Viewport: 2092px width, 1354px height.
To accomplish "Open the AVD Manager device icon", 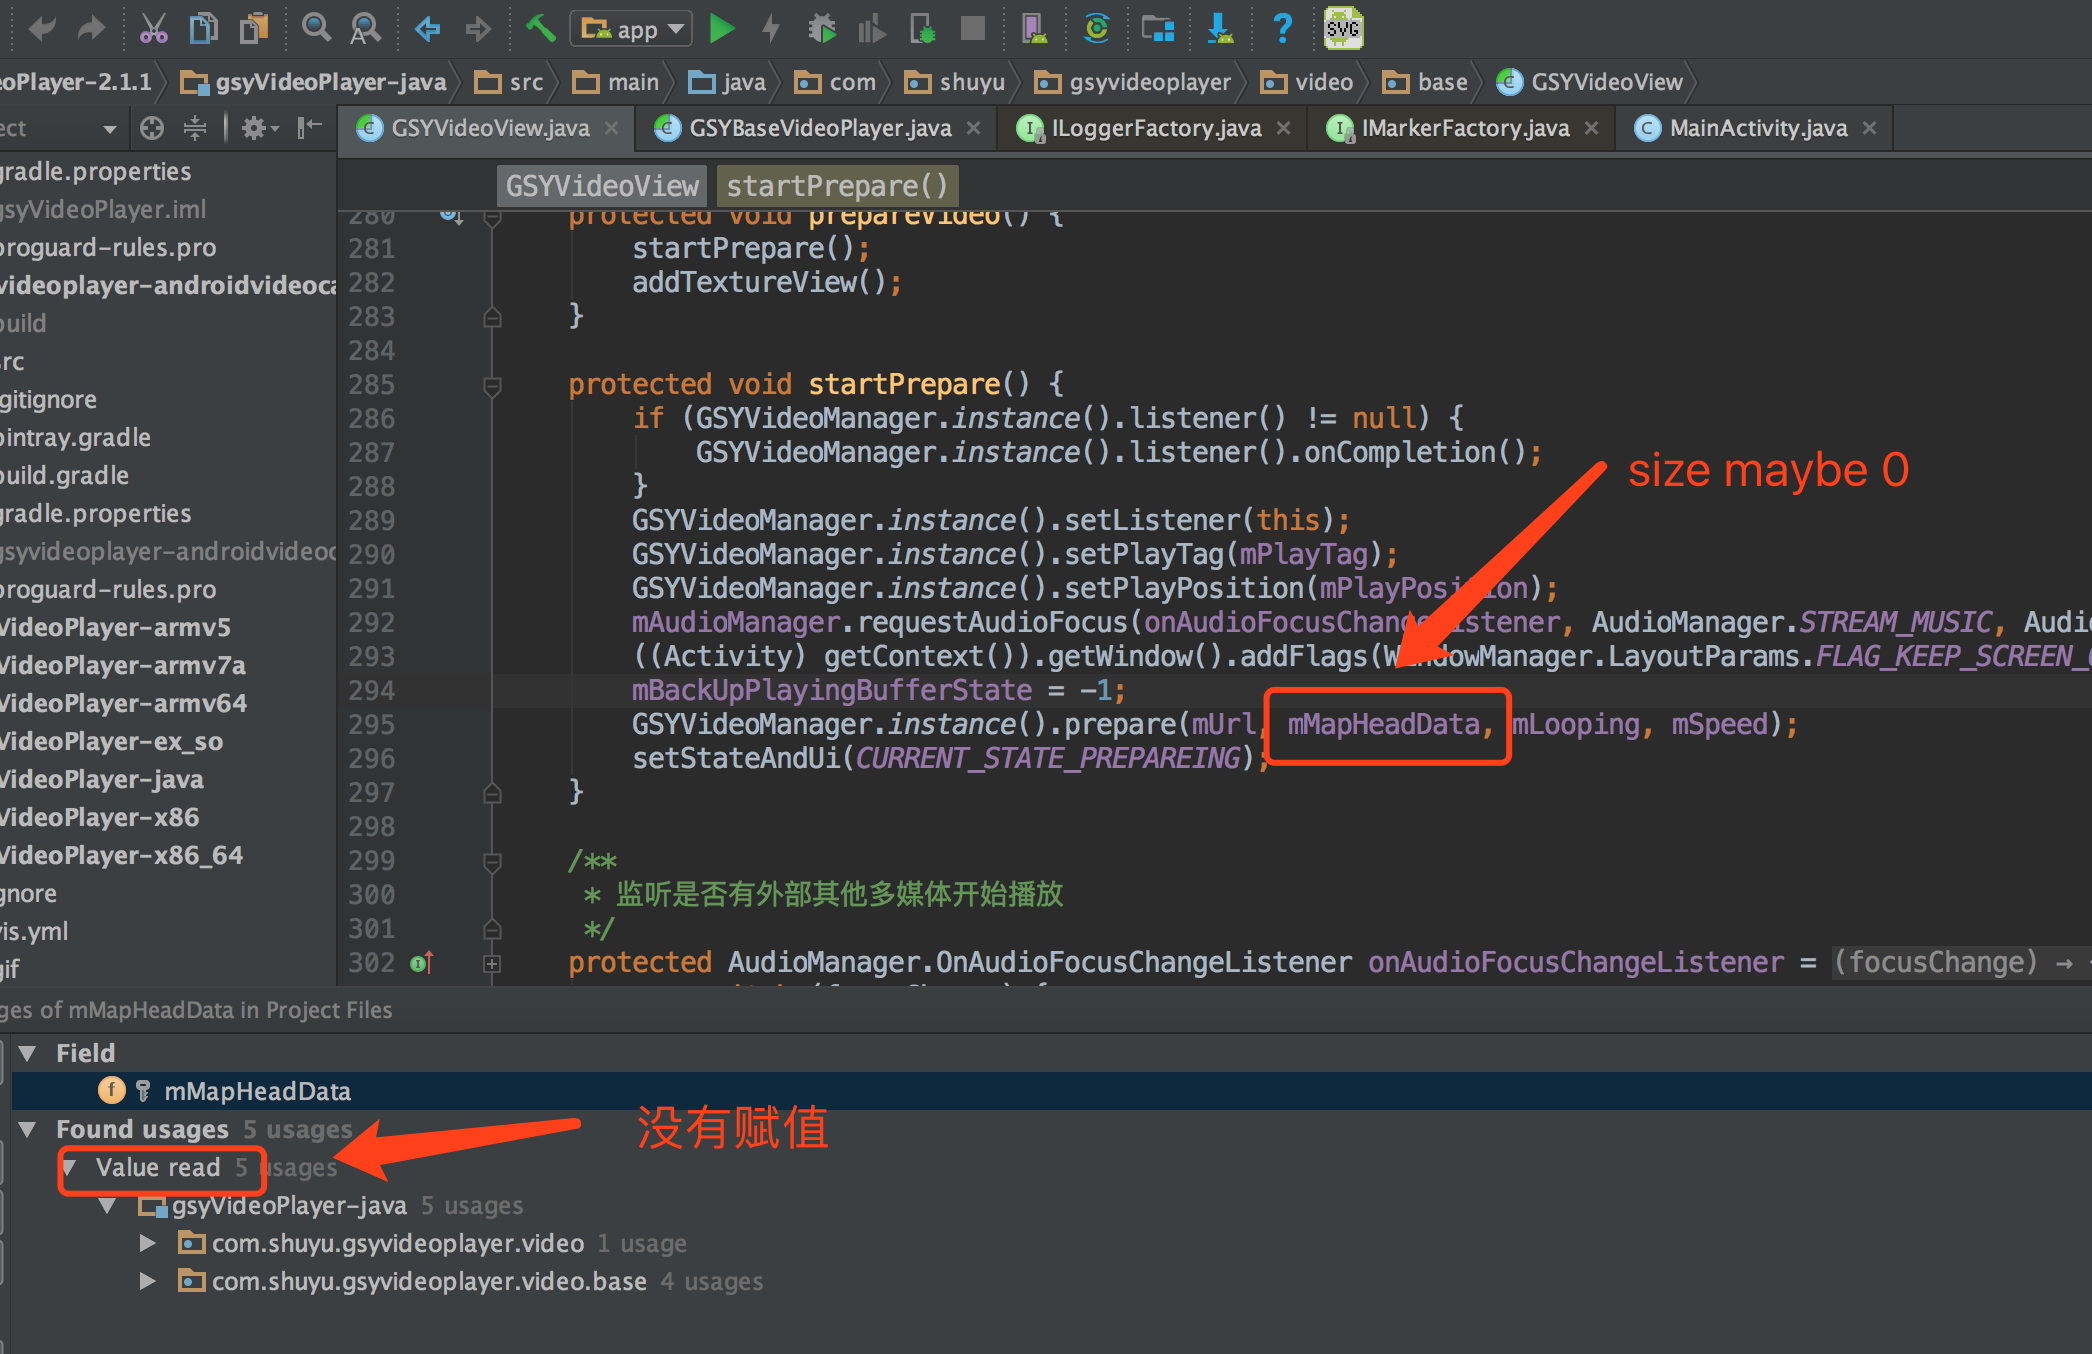I will (1034, 28).
